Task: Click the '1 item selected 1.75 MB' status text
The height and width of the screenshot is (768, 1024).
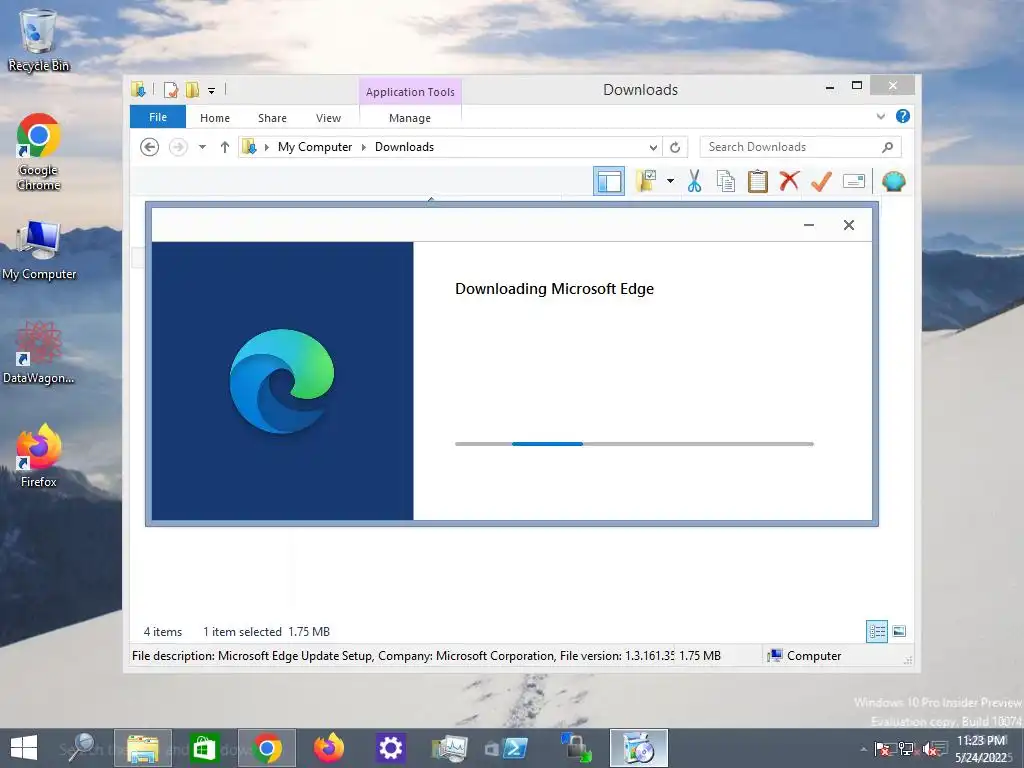Action: coord(266,632)
